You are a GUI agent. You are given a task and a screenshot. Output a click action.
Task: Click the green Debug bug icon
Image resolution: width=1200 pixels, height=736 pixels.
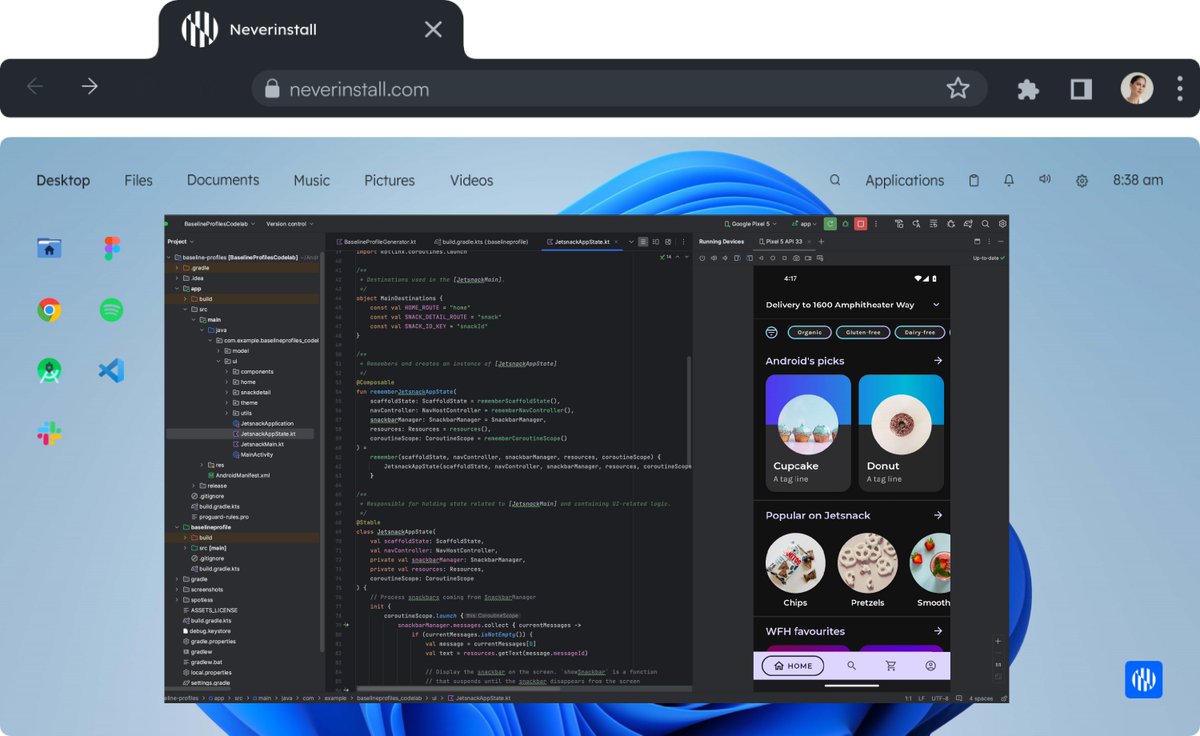pos(845,224)
